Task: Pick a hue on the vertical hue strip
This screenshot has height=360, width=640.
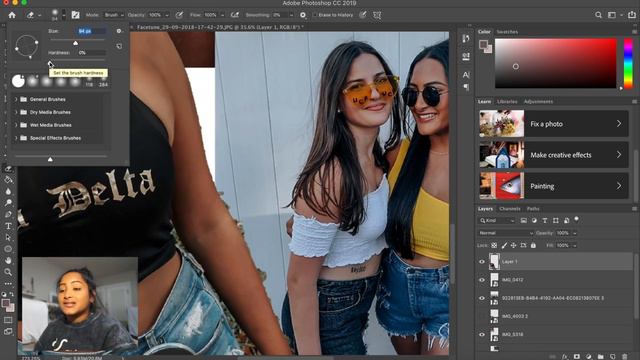Action: (x=629, y=63)
